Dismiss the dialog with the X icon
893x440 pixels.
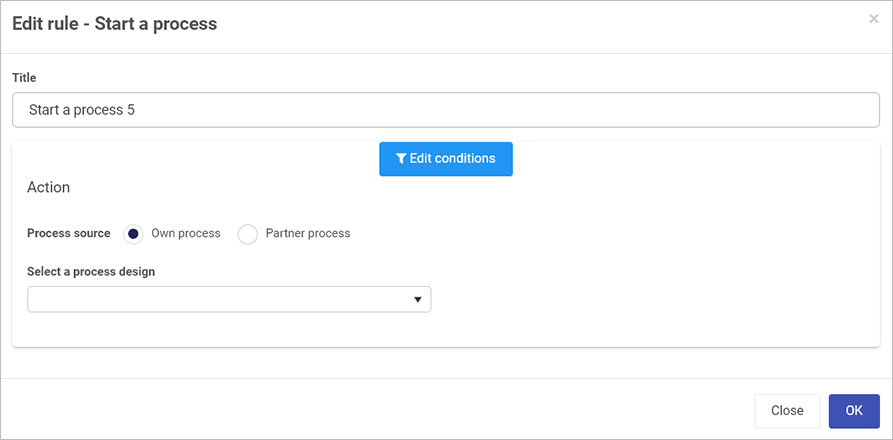point(874,19)
